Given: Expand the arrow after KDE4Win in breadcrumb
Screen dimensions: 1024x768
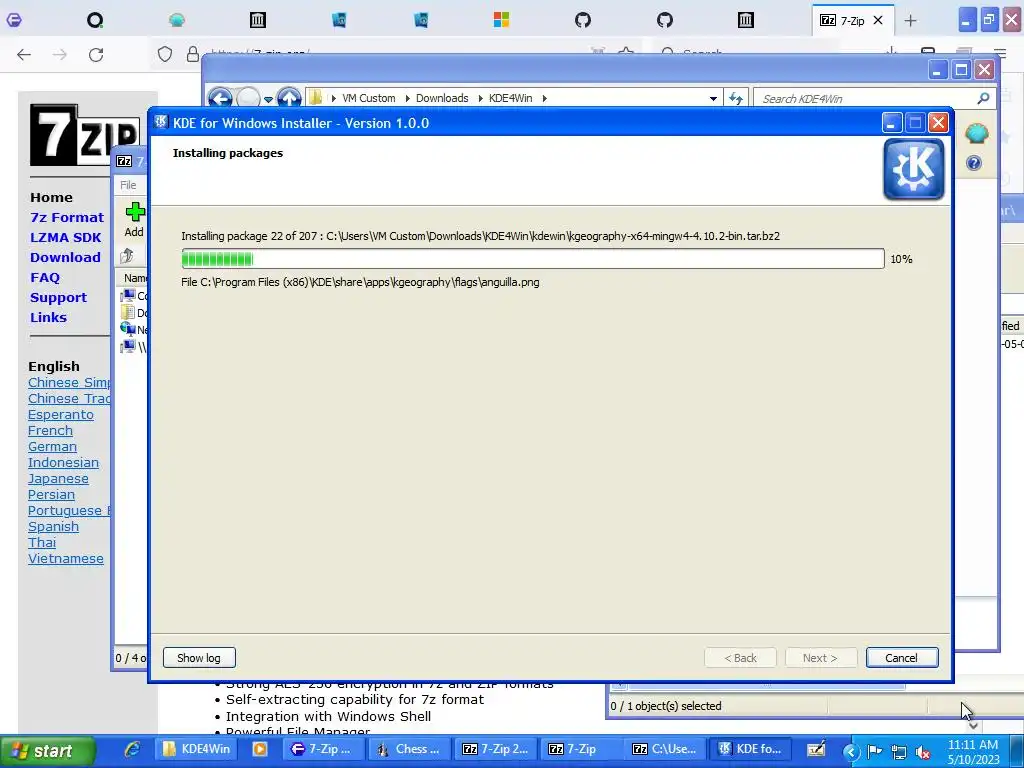Looking at the screenshot, I should click(x=544, y=99).
